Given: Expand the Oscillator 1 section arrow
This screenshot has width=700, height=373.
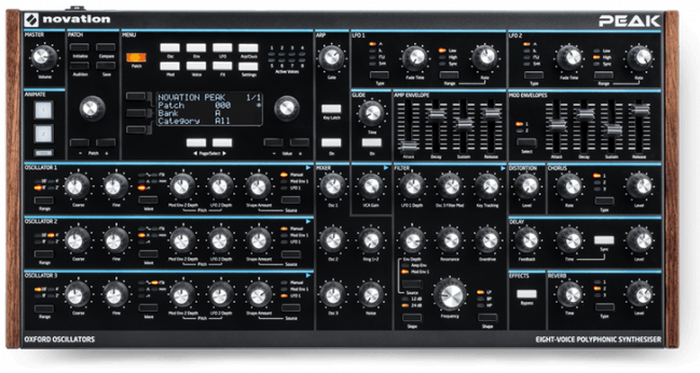Looking at the screenshot, I should 308,168.
